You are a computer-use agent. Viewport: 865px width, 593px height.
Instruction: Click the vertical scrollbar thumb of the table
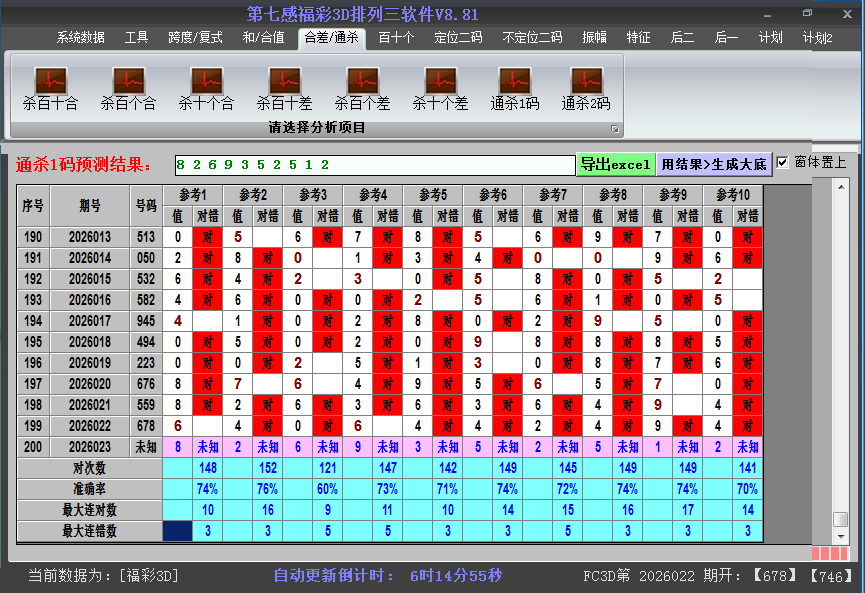(x=841, y=519)
